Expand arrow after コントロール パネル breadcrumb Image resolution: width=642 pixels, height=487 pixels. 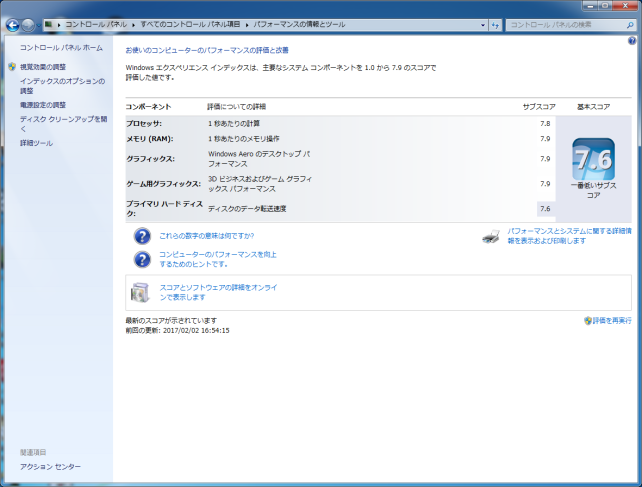tap(133, 25)
